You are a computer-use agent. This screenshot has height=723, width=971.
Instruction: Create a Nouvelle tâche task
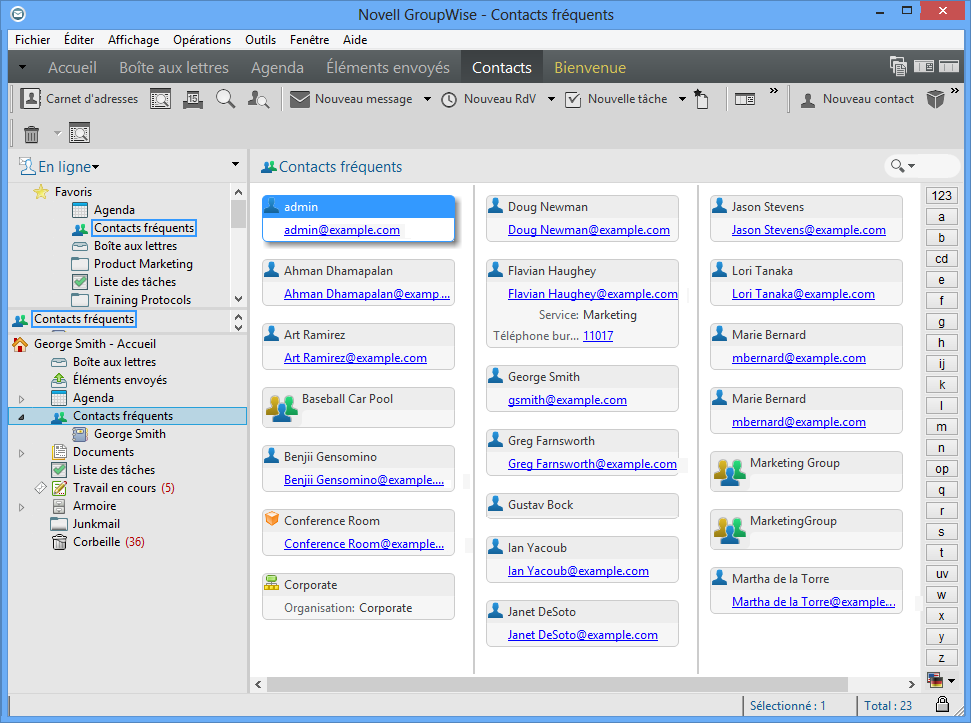[x=617, y=99]
